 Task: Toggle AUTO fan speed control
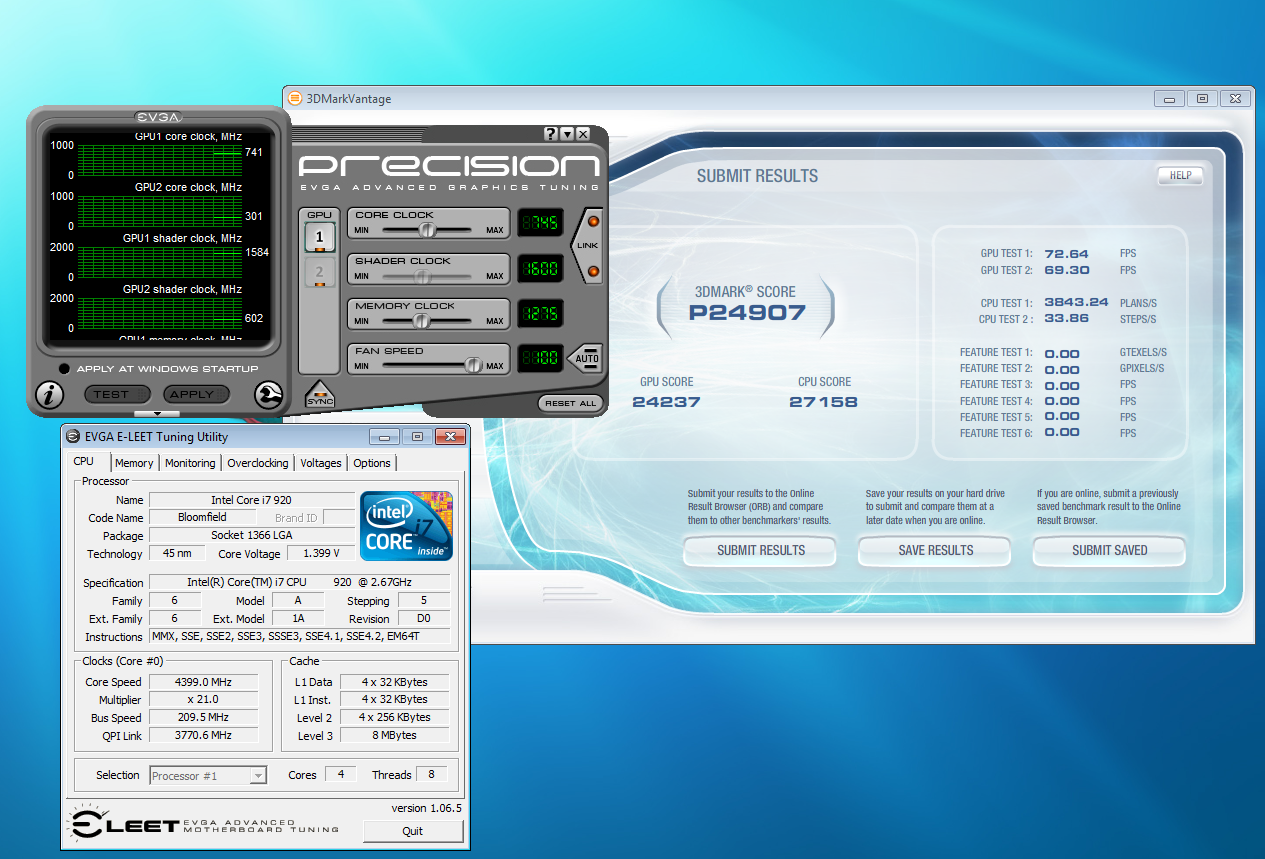point(586,358)
